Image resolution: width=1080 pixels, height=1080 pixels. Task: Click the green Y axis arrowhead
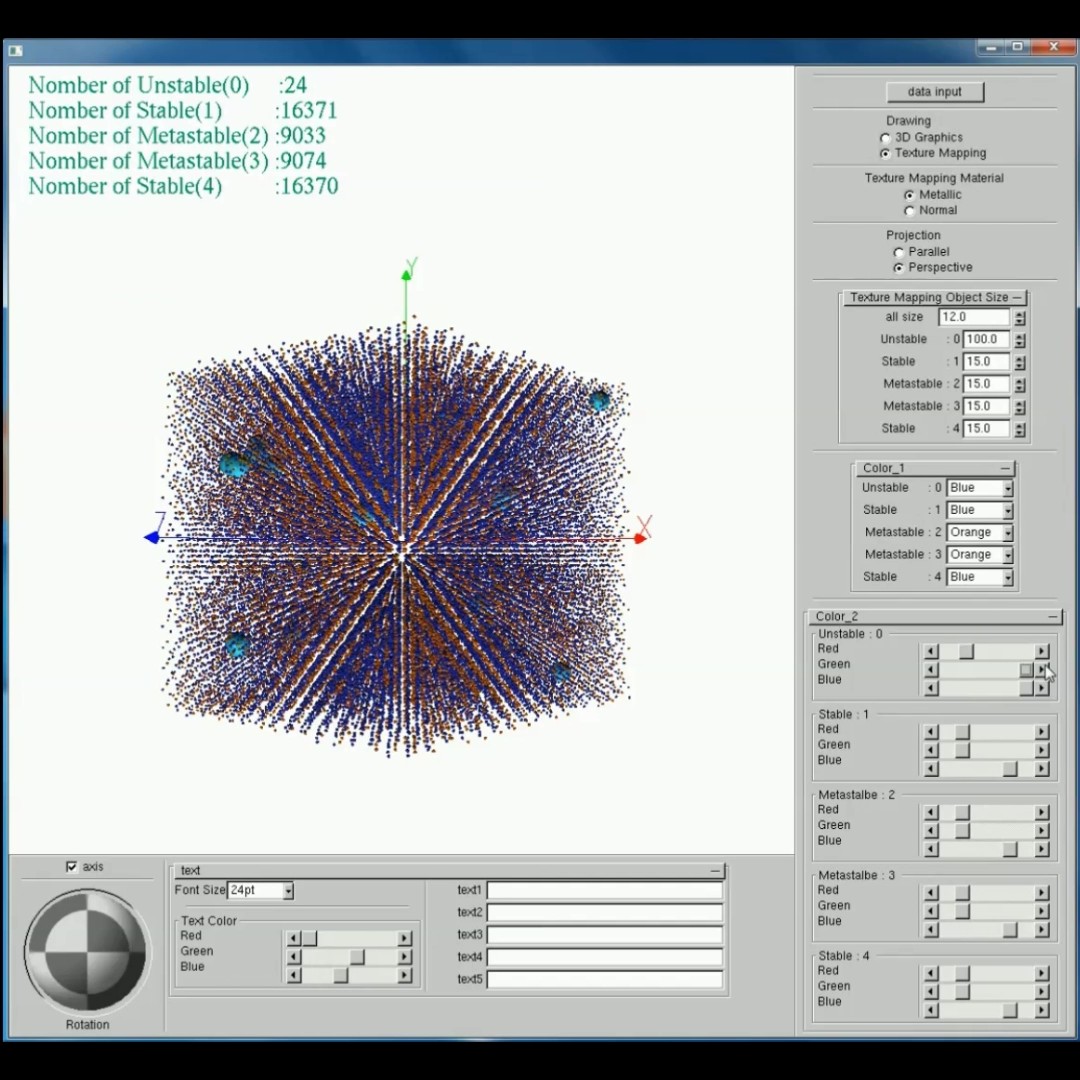(x=407, y=273)
